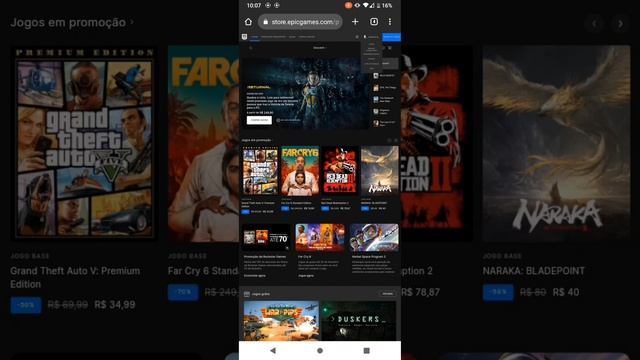Select first game in side carousel list
The image size is (640, 360).
tap(384, 76)
